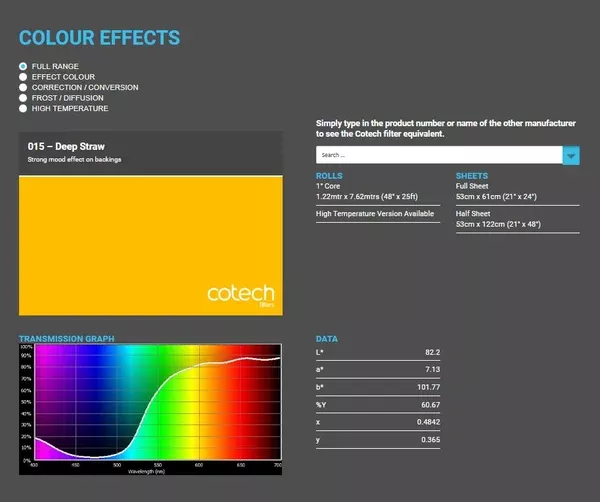This screenshot has height=502, width=600.
Task: Click the '1.22mtr x 7.62mtrs' roll size
Action: pyautogui.click(x=367, y=197)
